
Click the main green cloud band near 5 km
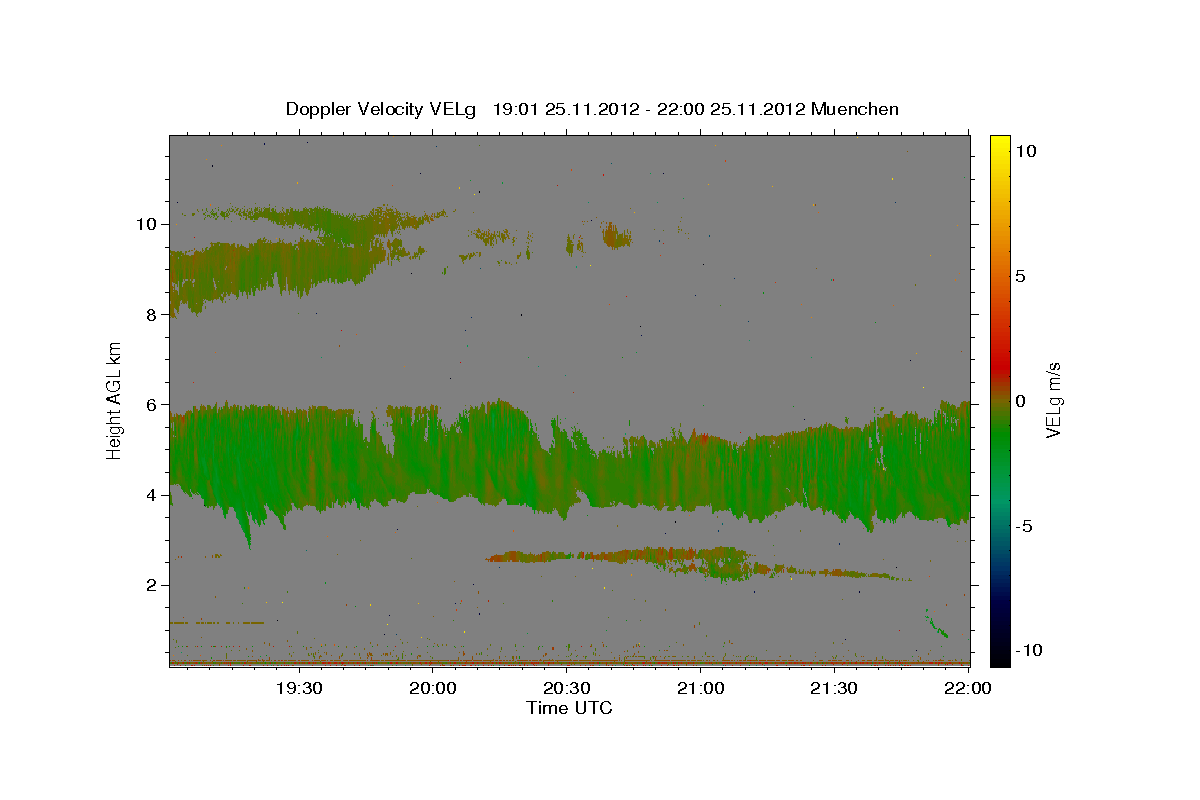(x=570, y=475)
